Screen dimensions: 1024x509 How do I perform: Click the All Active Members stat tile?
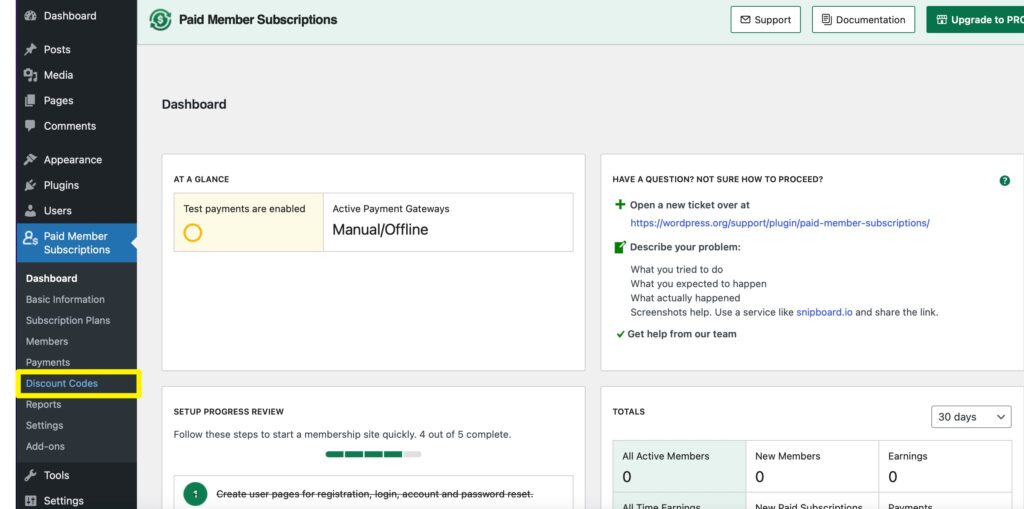(x=679, y=466)
